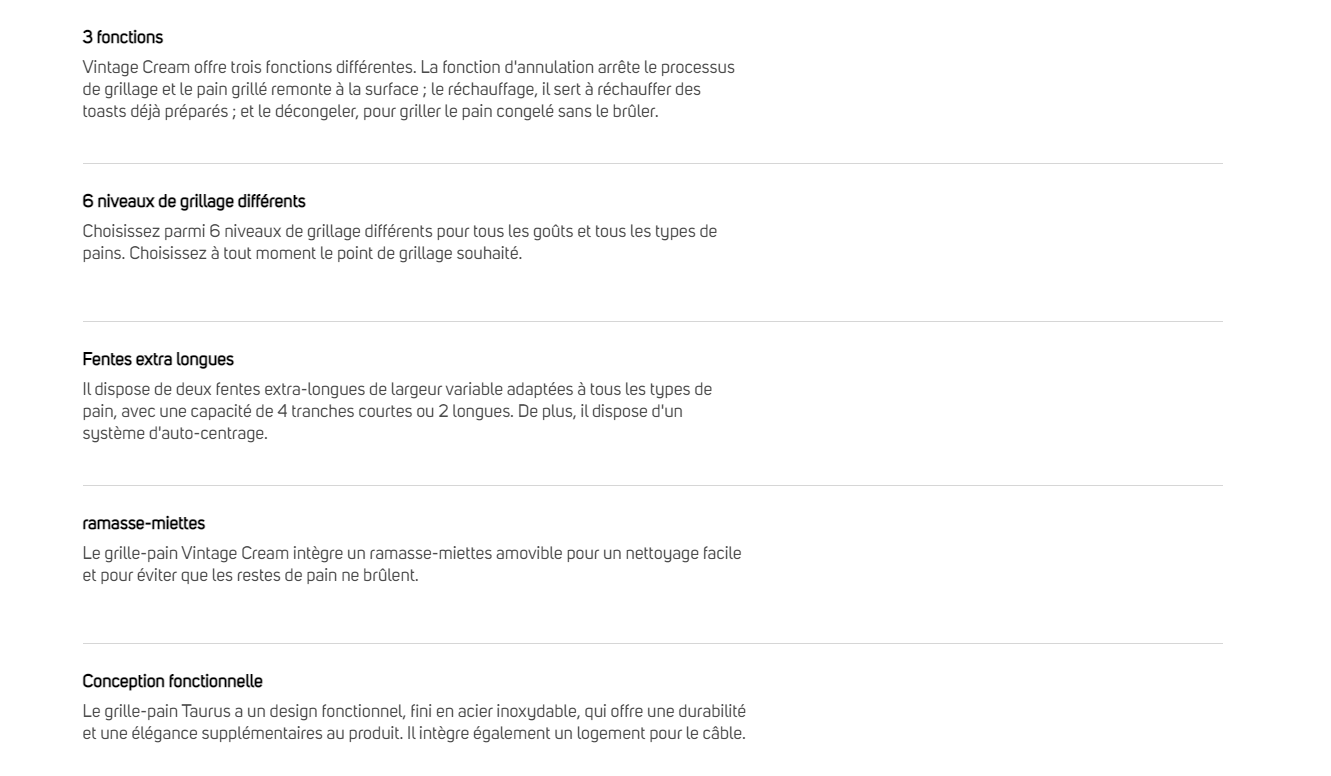Viewport: 1331px width, 776px height.
Task: Click paragraph starting "Vintage Cream offre trois fonctions"
Action: (408, 89)
